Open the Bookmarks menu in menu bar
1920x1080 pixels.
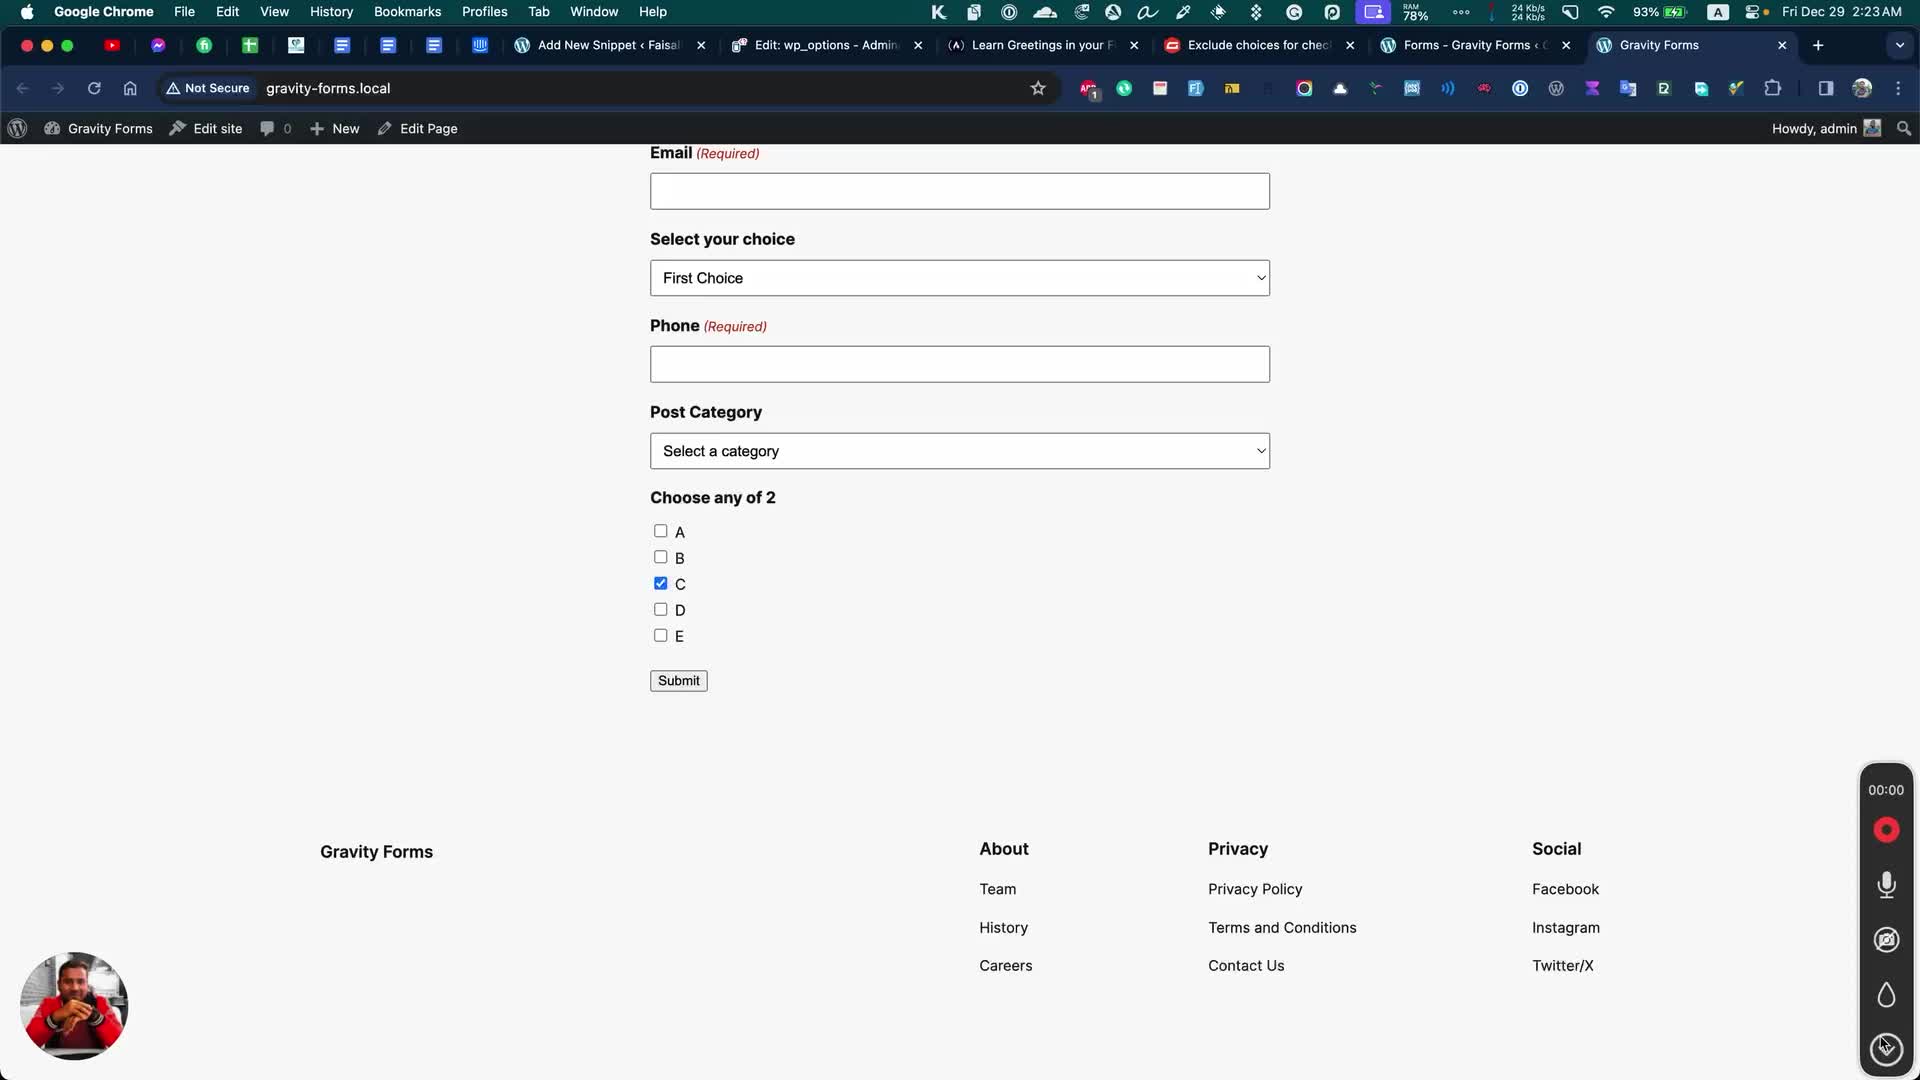[x=407, y=12]
